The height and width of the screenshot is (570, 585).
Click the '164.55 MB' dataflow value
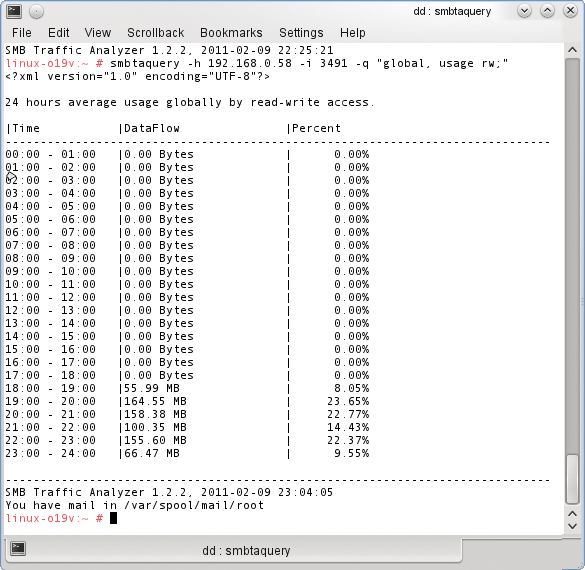pyautogui.click(x=155, y=401)
